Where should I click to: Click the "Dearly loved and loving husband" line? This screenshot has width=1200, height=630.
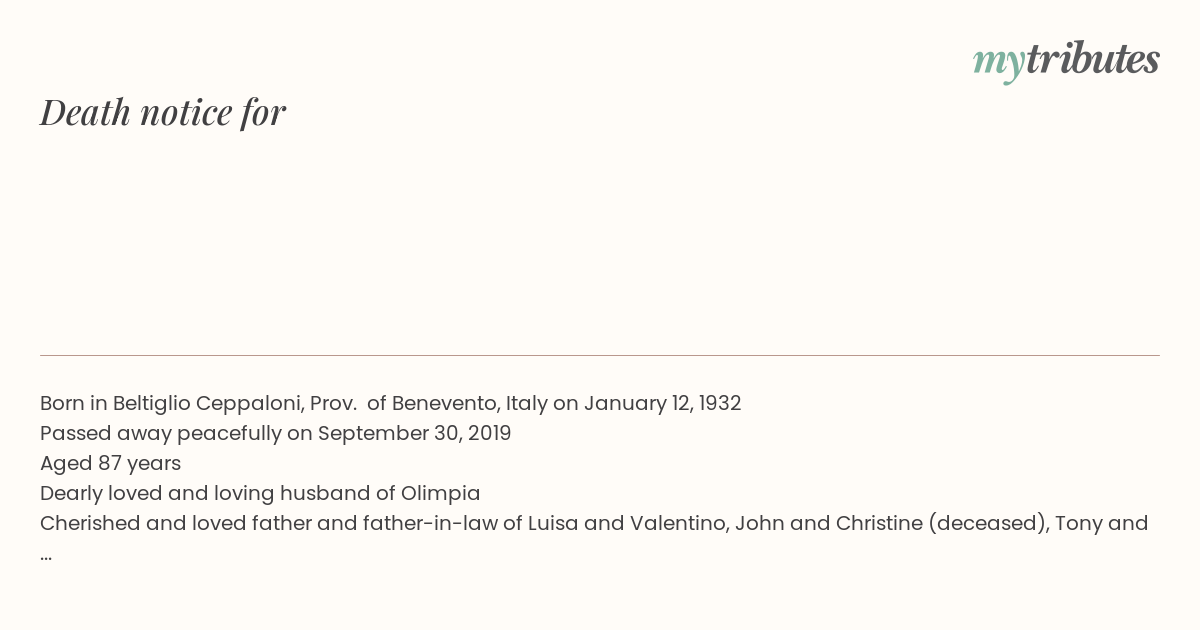point(260,493)
